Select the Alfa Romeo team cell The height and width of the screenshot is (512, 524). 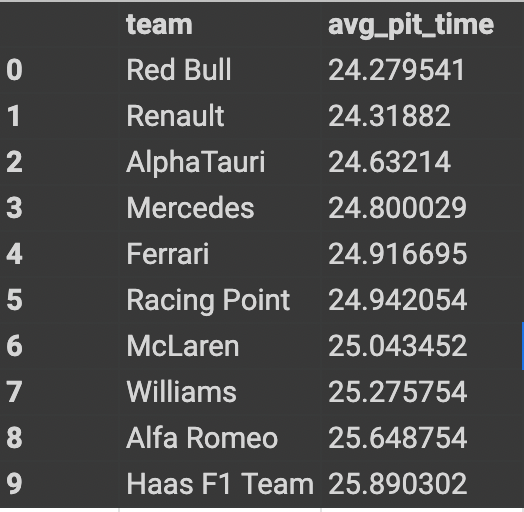pos(202,437)
